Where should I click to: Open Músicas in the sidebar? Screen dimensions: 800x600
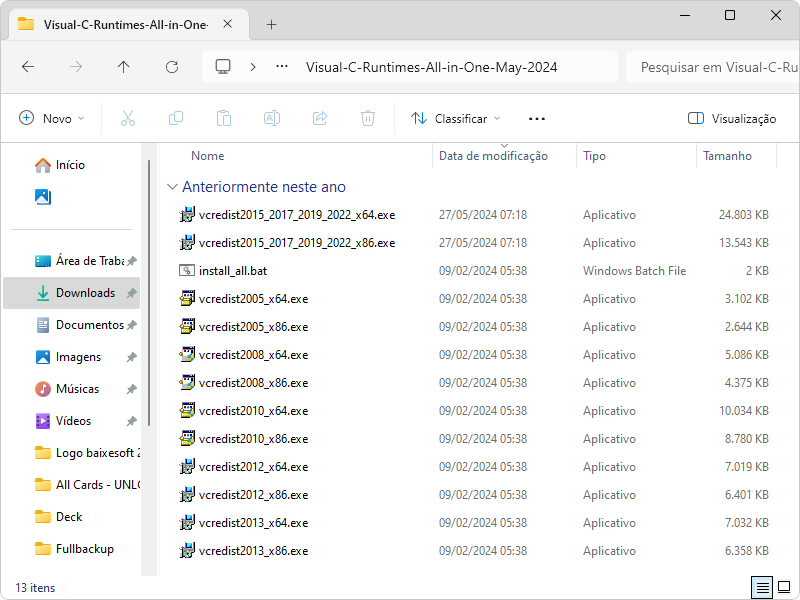coord(71,389)
